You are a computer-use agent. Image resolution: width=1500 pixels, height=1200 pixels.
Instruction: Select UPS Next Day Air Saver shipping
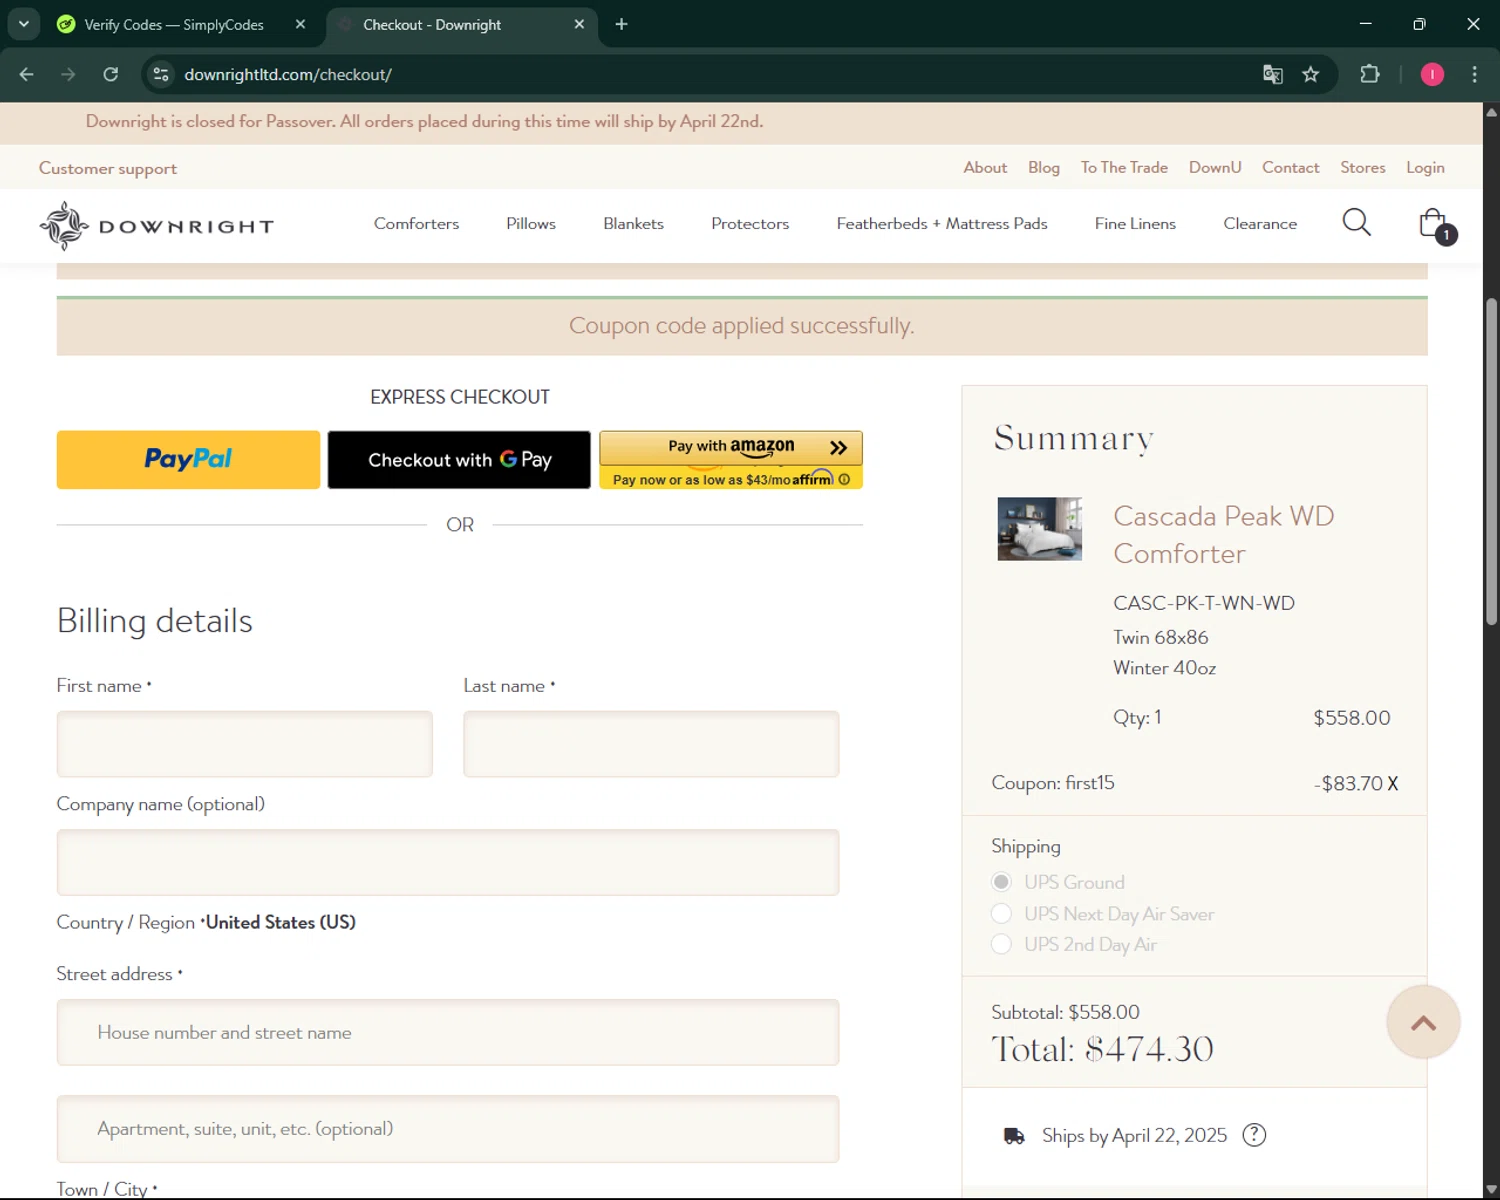(1001, 913)
